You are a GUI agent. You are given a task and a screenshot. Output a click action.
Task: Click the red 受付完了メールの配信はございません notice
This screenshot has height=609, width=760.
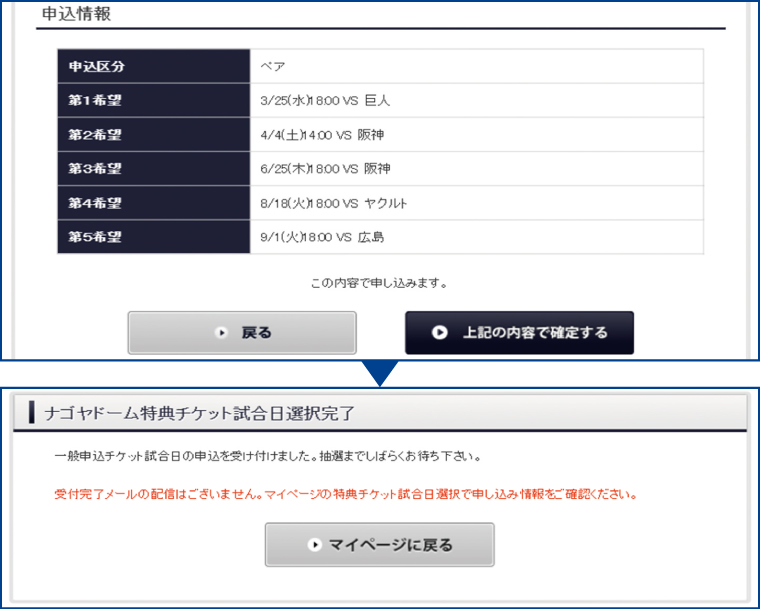[346, 495]
